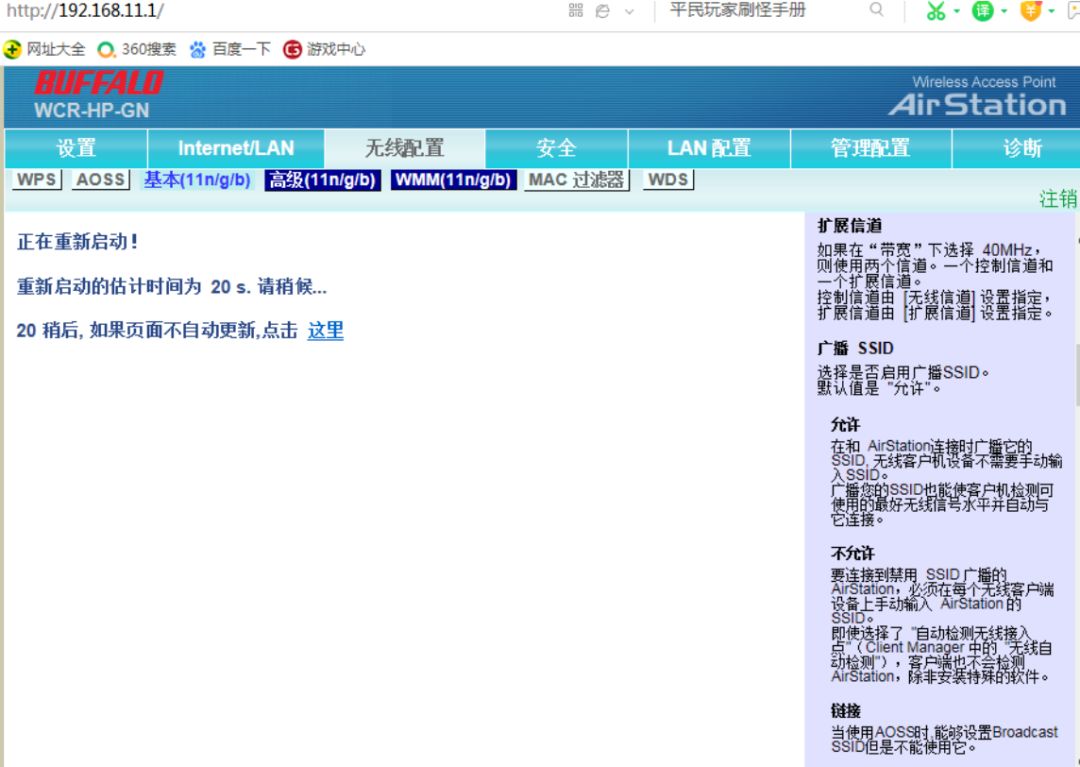Switch to the WDS sub-tab
Screen dimensions: 1080x767
tap(666, 180)
